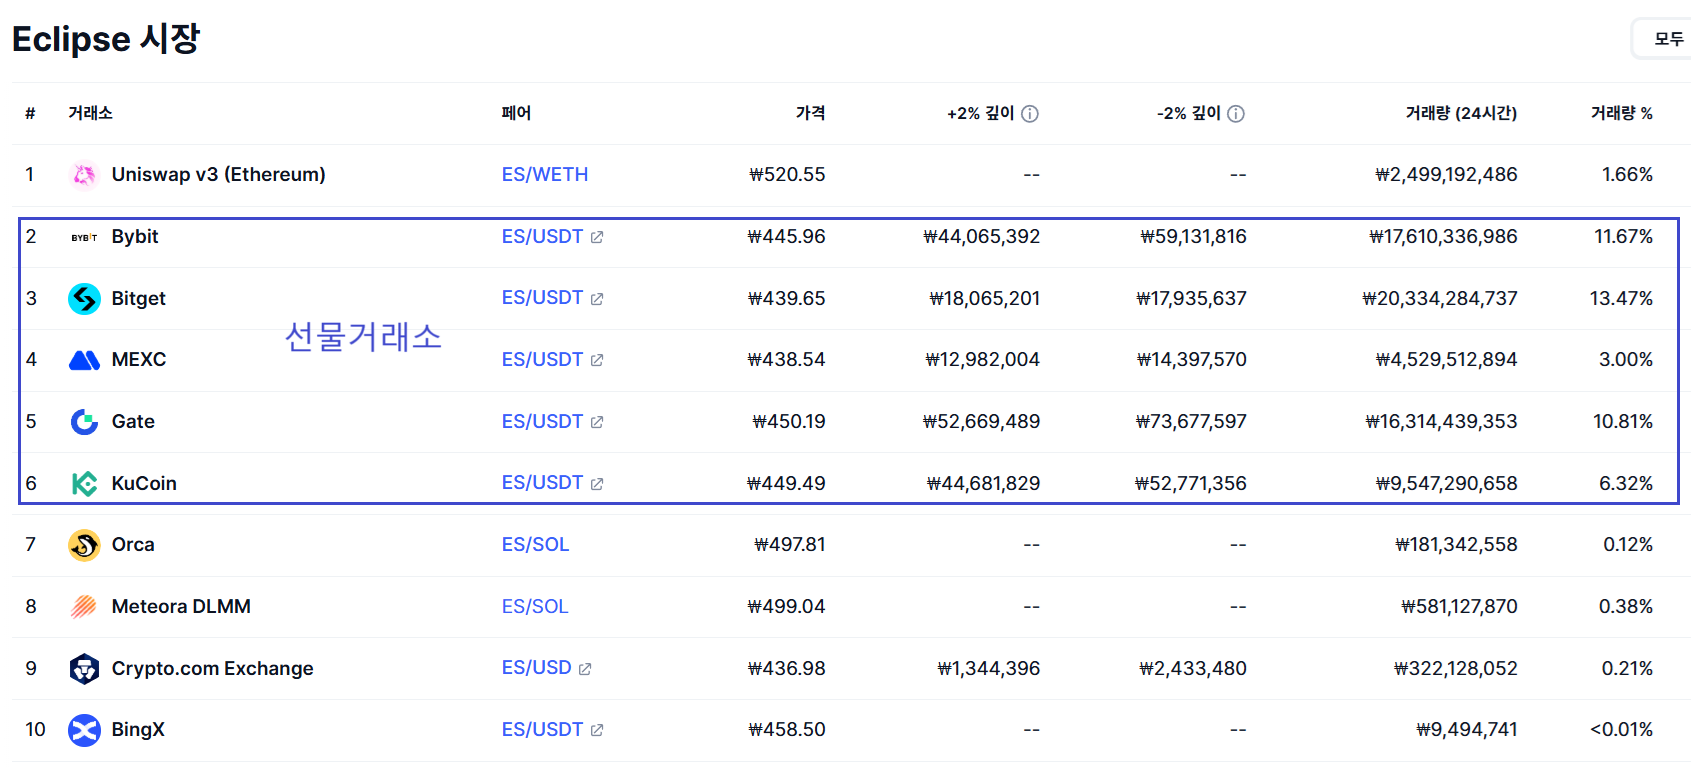Click the ₩520.55 price cell
1691x767 pixels.
[x=788, y=174]
